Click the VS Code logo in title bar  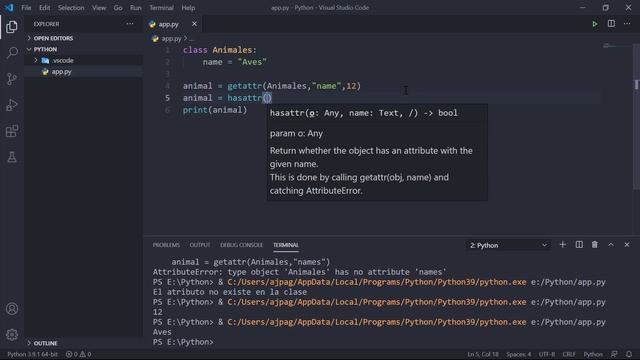point(9,7)
